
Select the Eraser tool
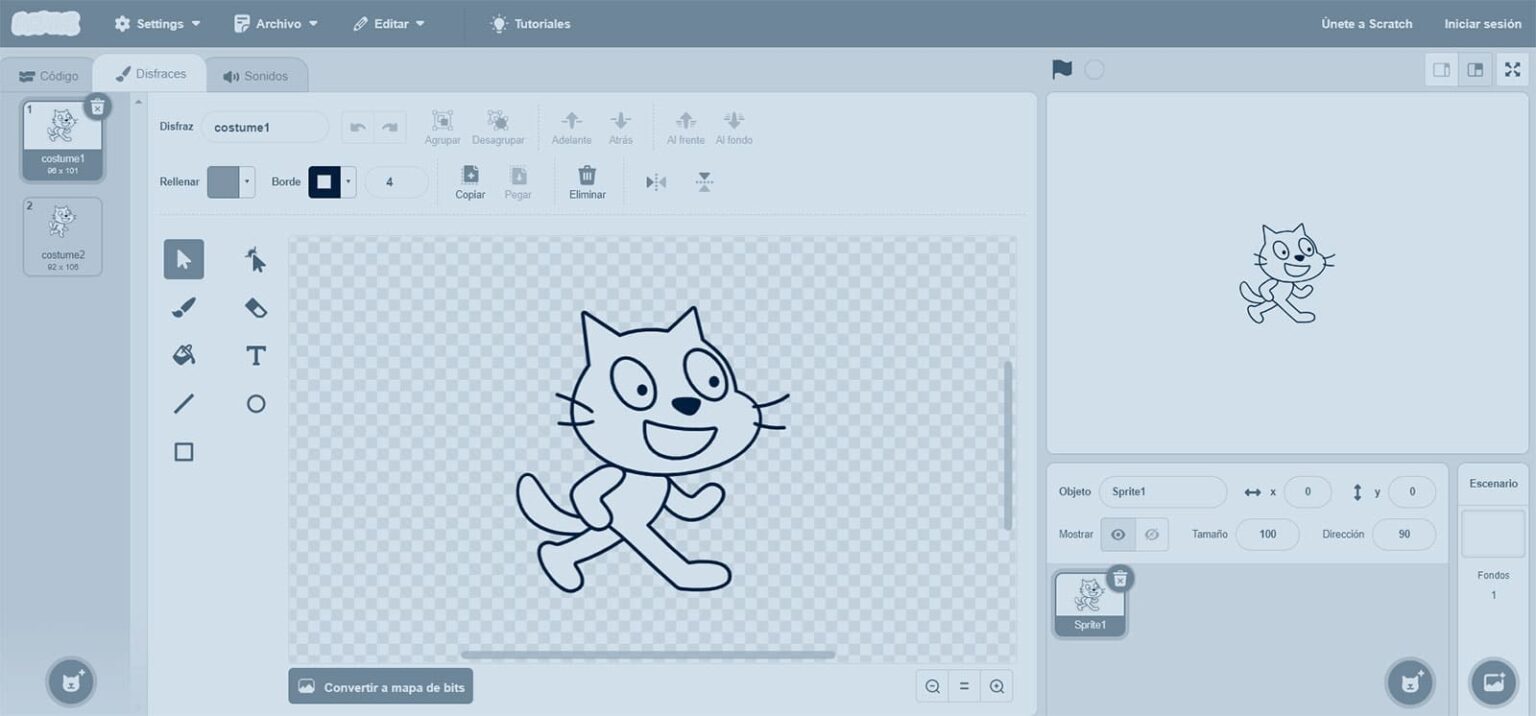[x=256, y=308]
